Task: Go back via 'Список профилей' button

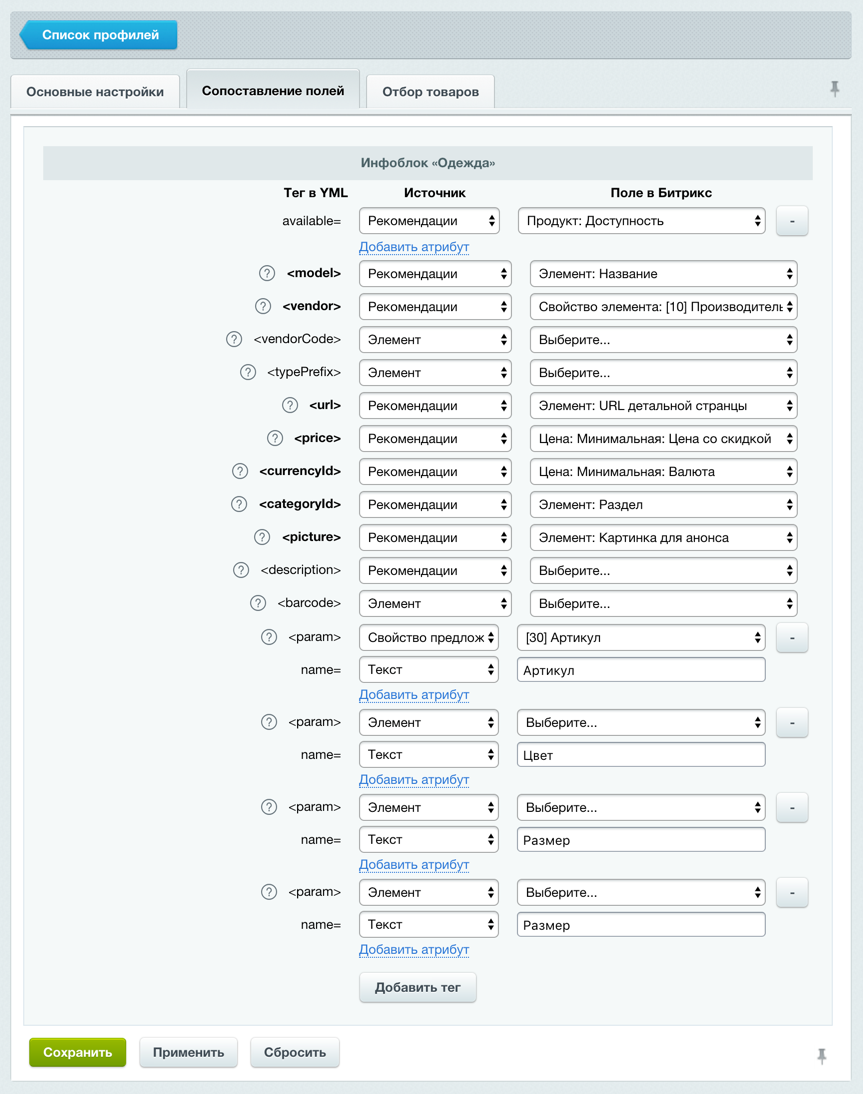Action: tap(99, 35)
